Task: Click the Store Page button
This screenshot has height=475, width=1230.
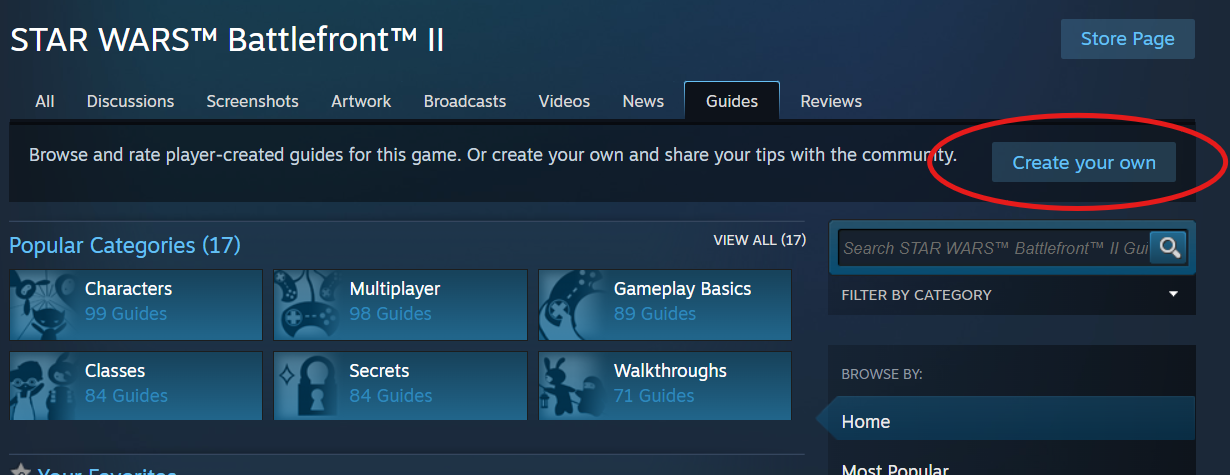Action: click(x=1128, y=39)
